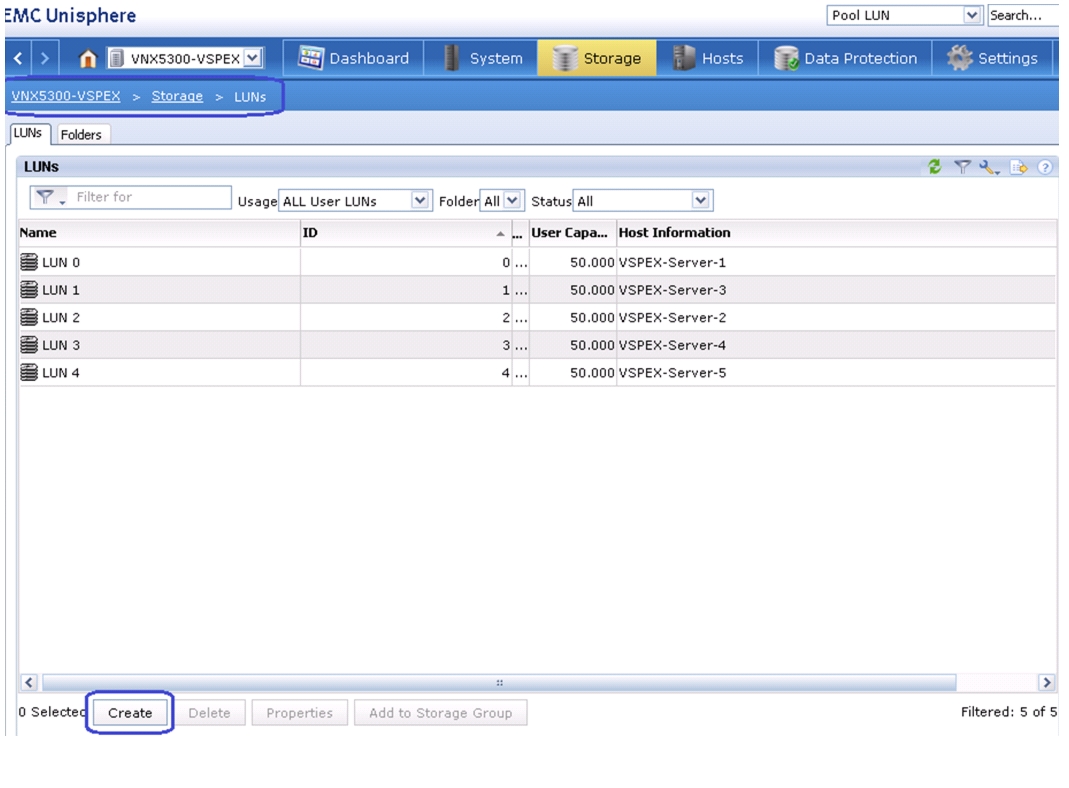Select the LUN 1 row
The width and height of the screenshot is (1069, 788).
tap(537, 290)
